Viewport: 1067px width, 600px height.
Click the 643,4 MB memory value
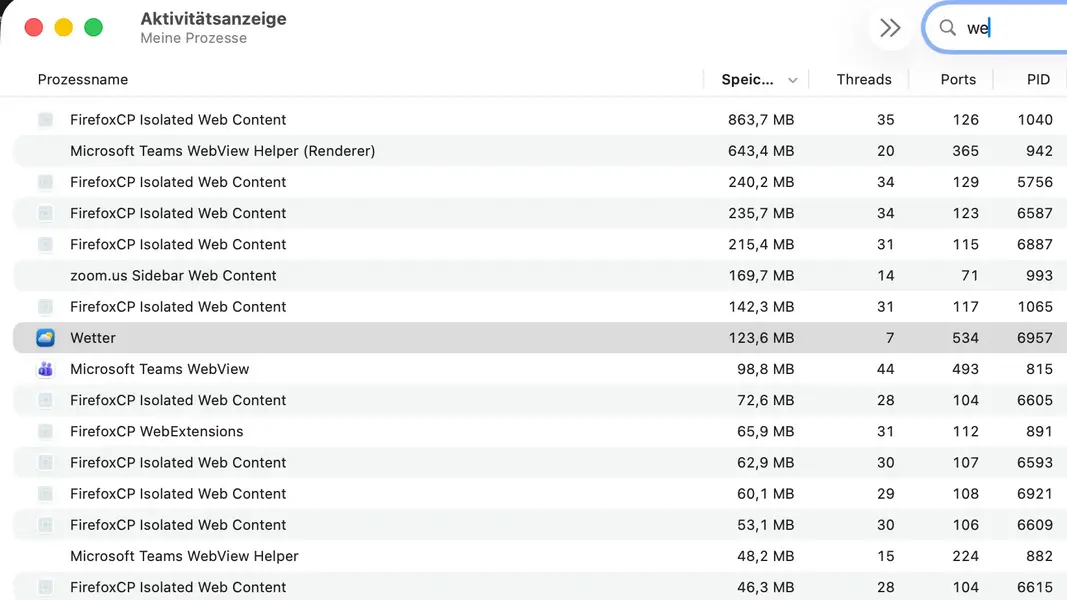click(761, 151)
